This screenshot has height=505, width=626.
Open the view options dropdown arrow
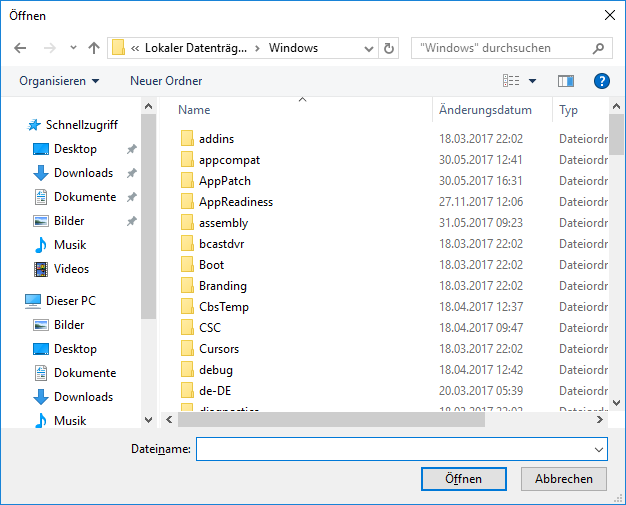click(532, 81)
